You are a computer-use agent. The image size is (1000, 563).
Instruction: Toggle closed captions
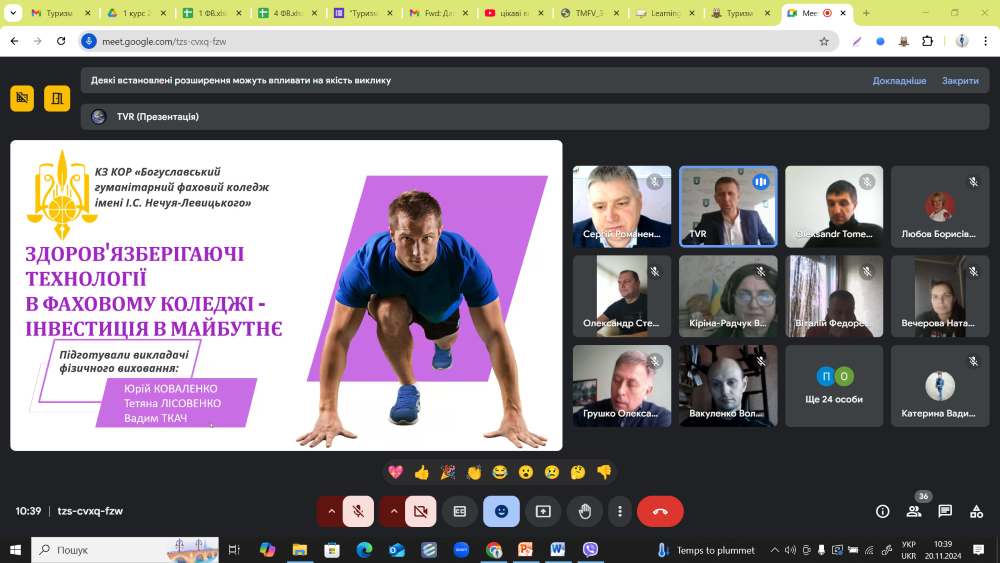coord(460,511)
